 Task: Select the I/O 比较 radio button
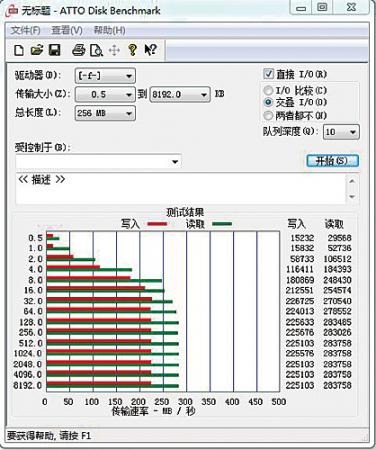268,90
